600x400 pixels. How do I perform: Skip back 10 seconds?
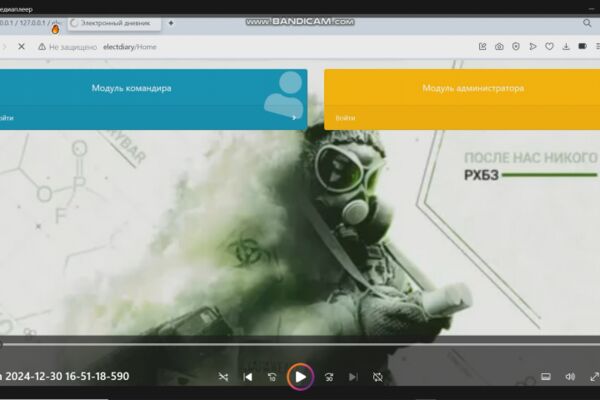pyautogui.click(x=272, y=377)
